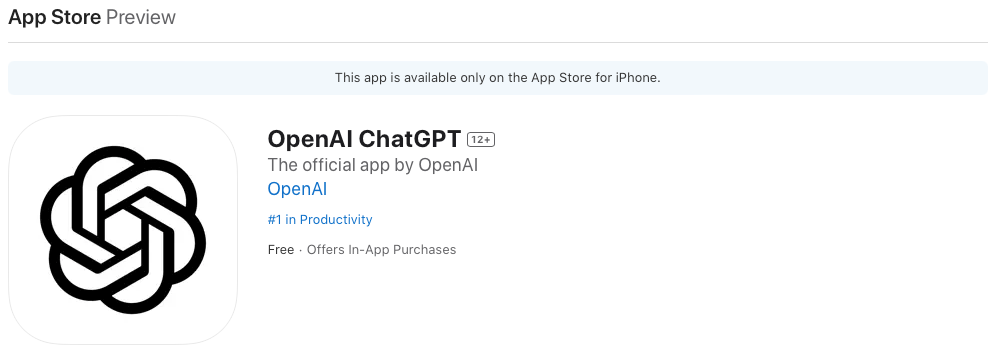Click the iPhone-only availability banner text
This screenshot has width=1007, height=364.
click(x=498, y=78)
